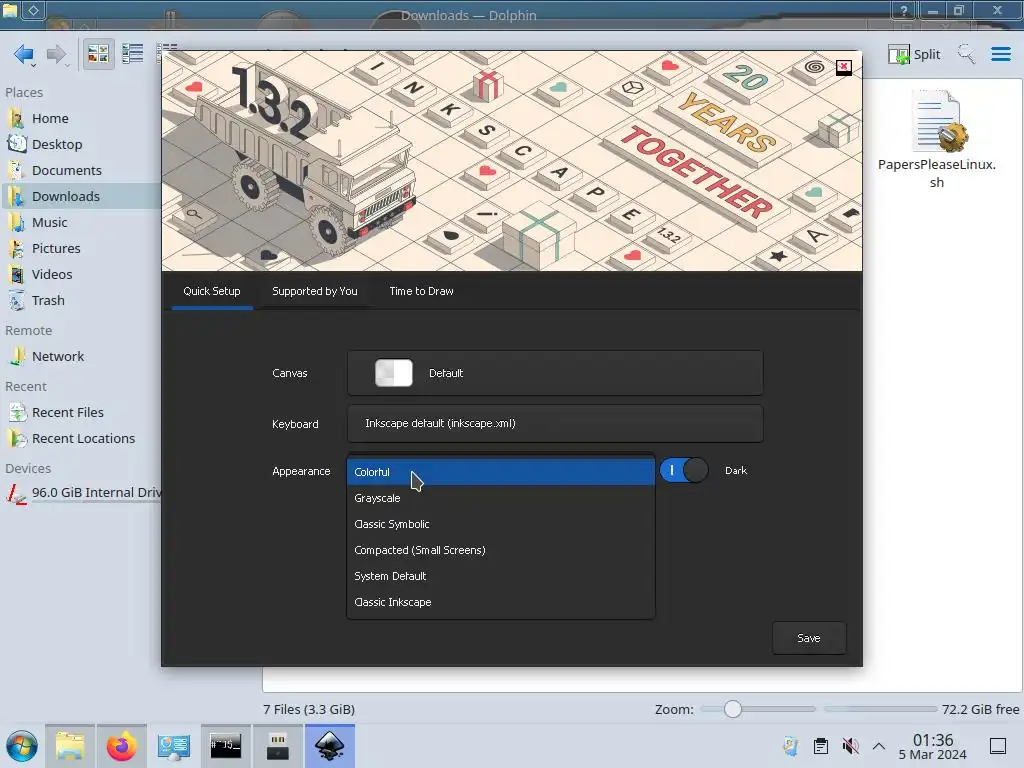Choose Classic Inkscape appearance option
The image size is (1024, 768).
pos(501,602)
